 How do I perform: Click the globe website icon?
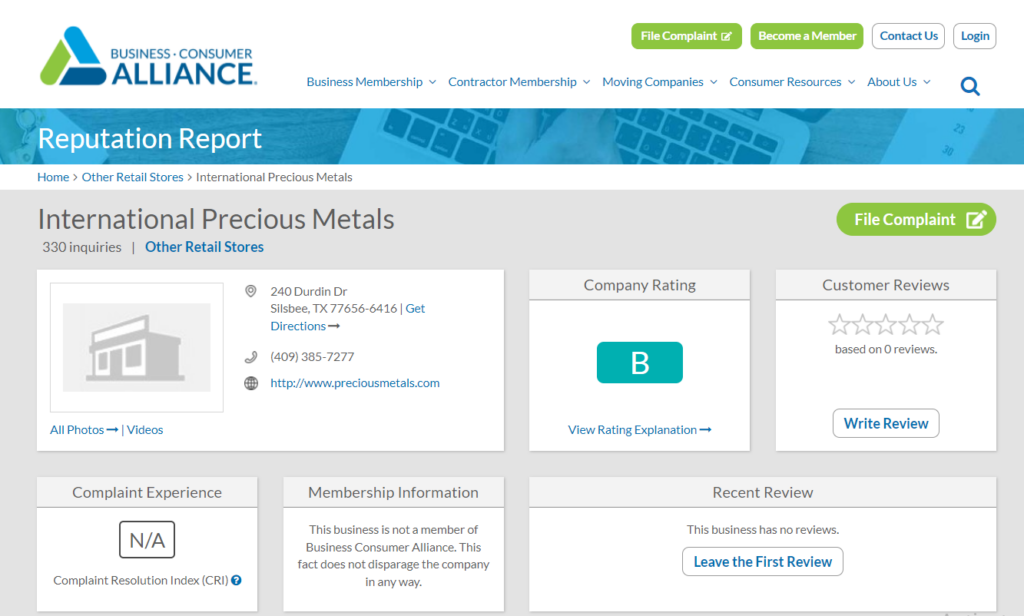[x=251, y=383]
